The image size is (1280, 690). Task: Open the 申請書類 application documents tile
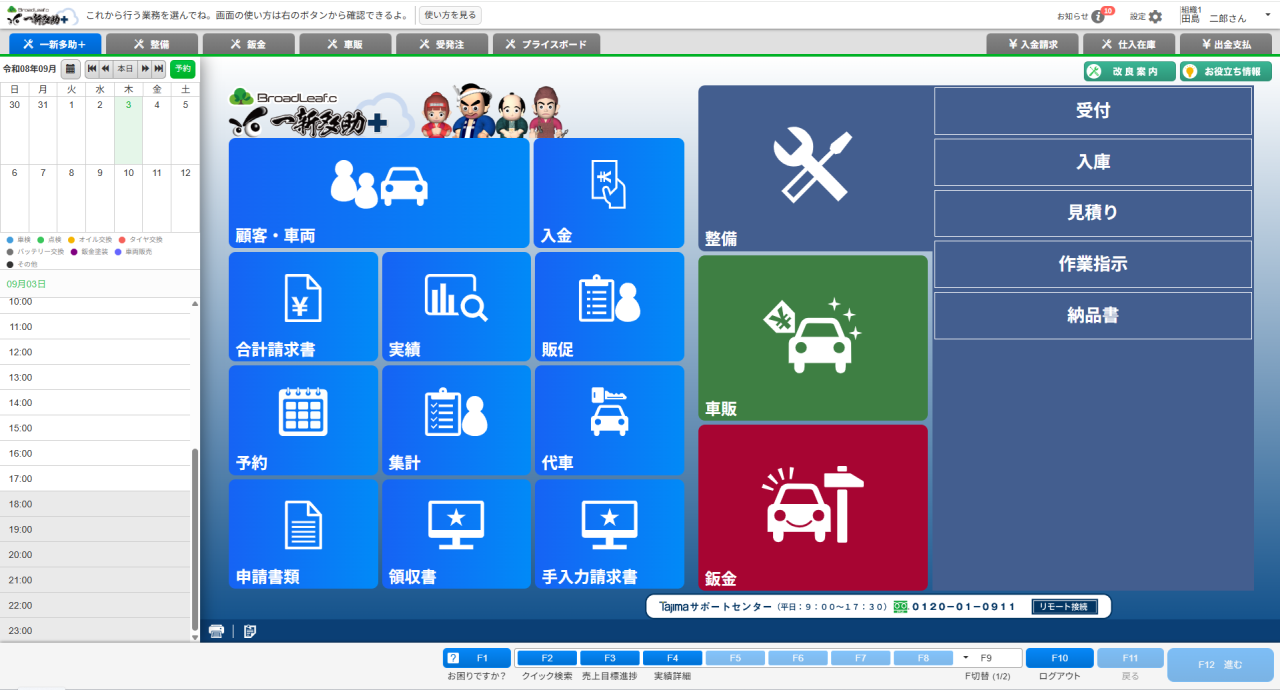click(304, 534)
